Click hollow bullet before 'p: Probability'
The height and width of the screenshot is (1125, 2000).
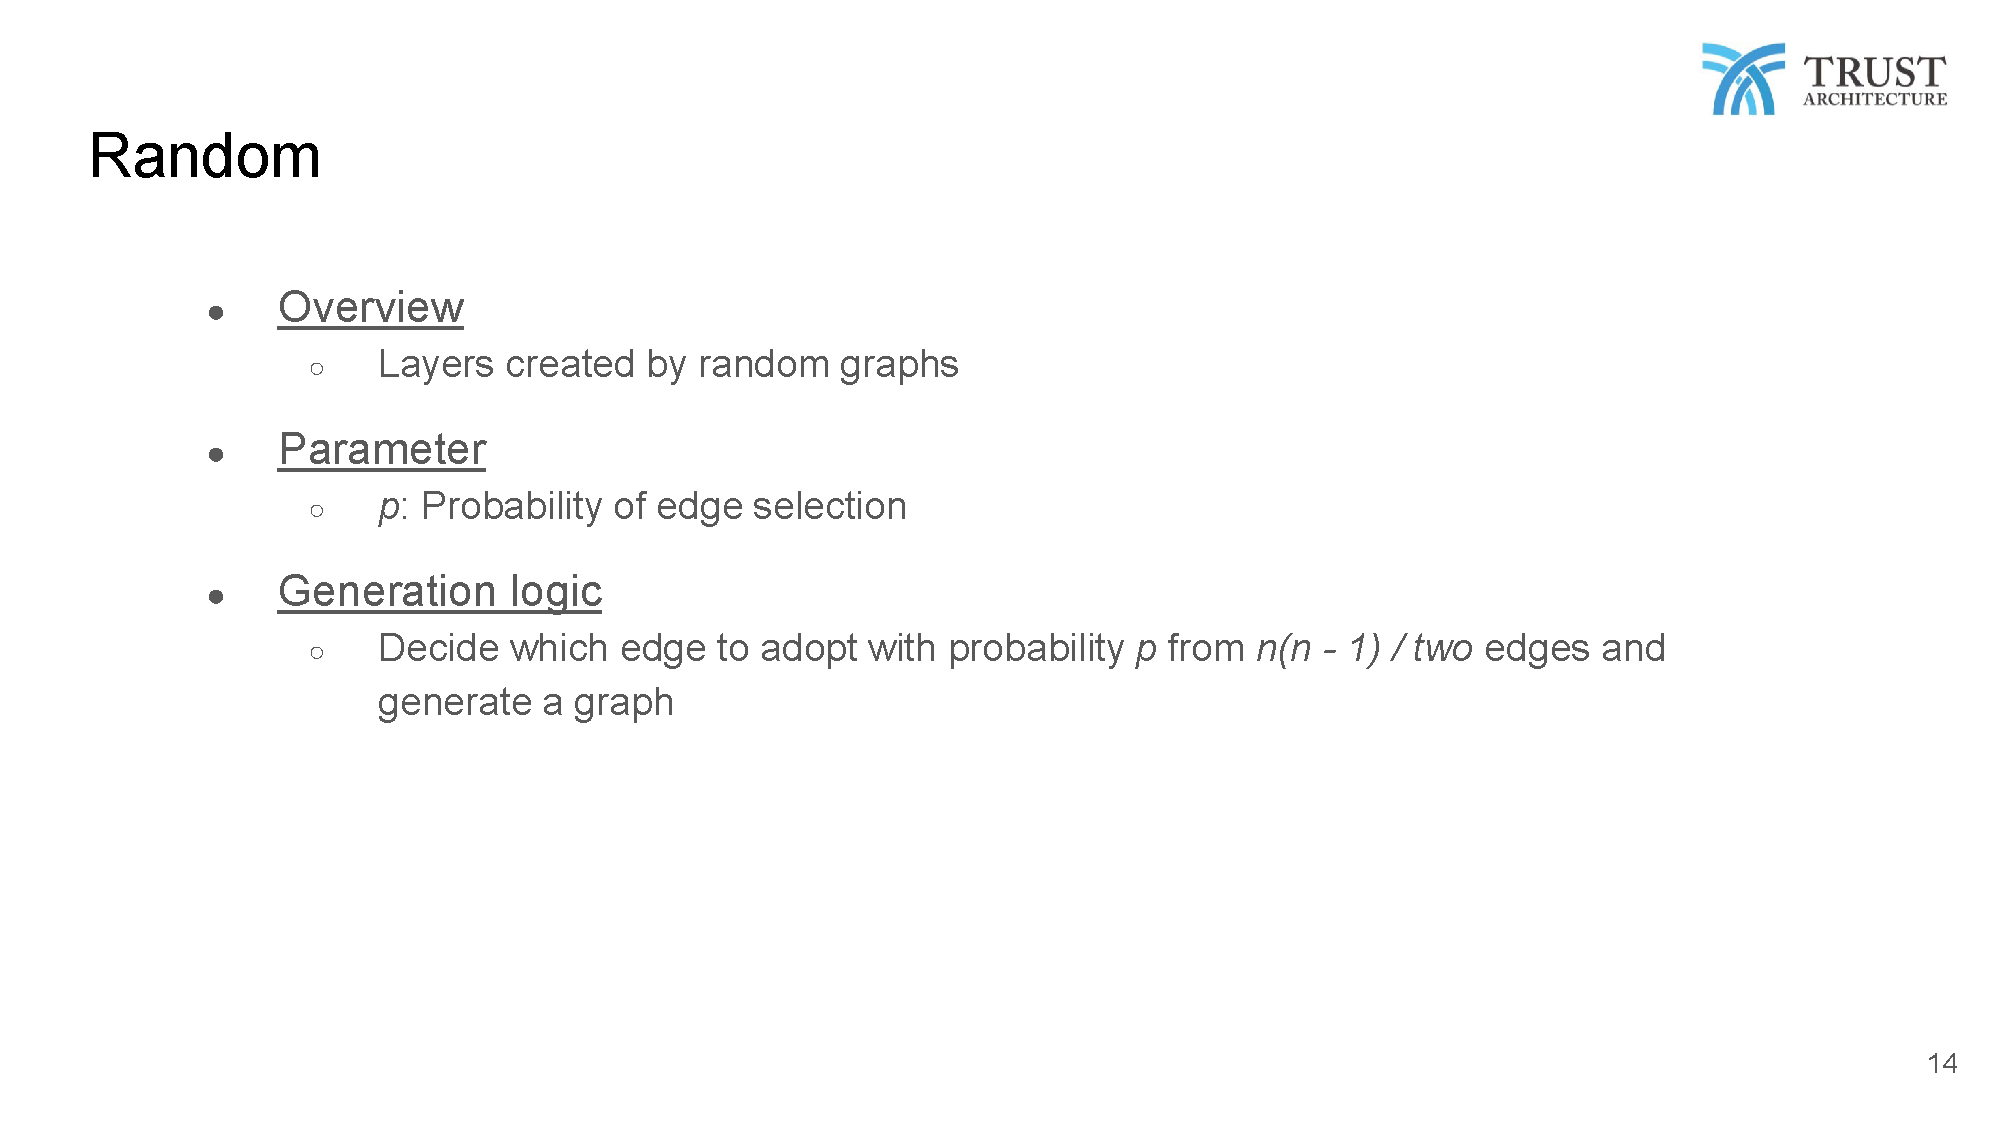317,511
